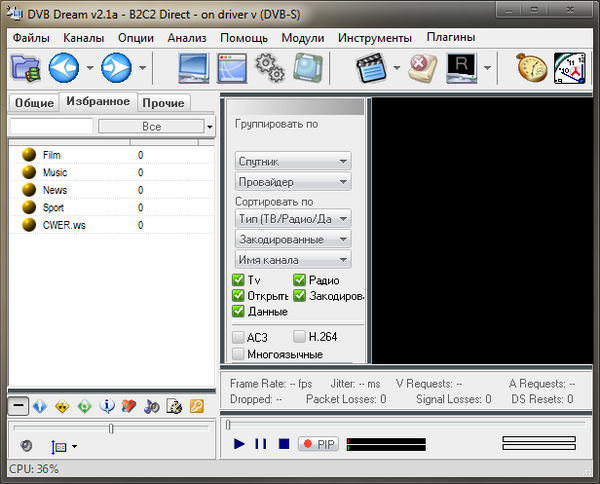Enable the AC3 filter checkbox
Image resolution: width=600 pixels, height=484 pixels.
238,337
